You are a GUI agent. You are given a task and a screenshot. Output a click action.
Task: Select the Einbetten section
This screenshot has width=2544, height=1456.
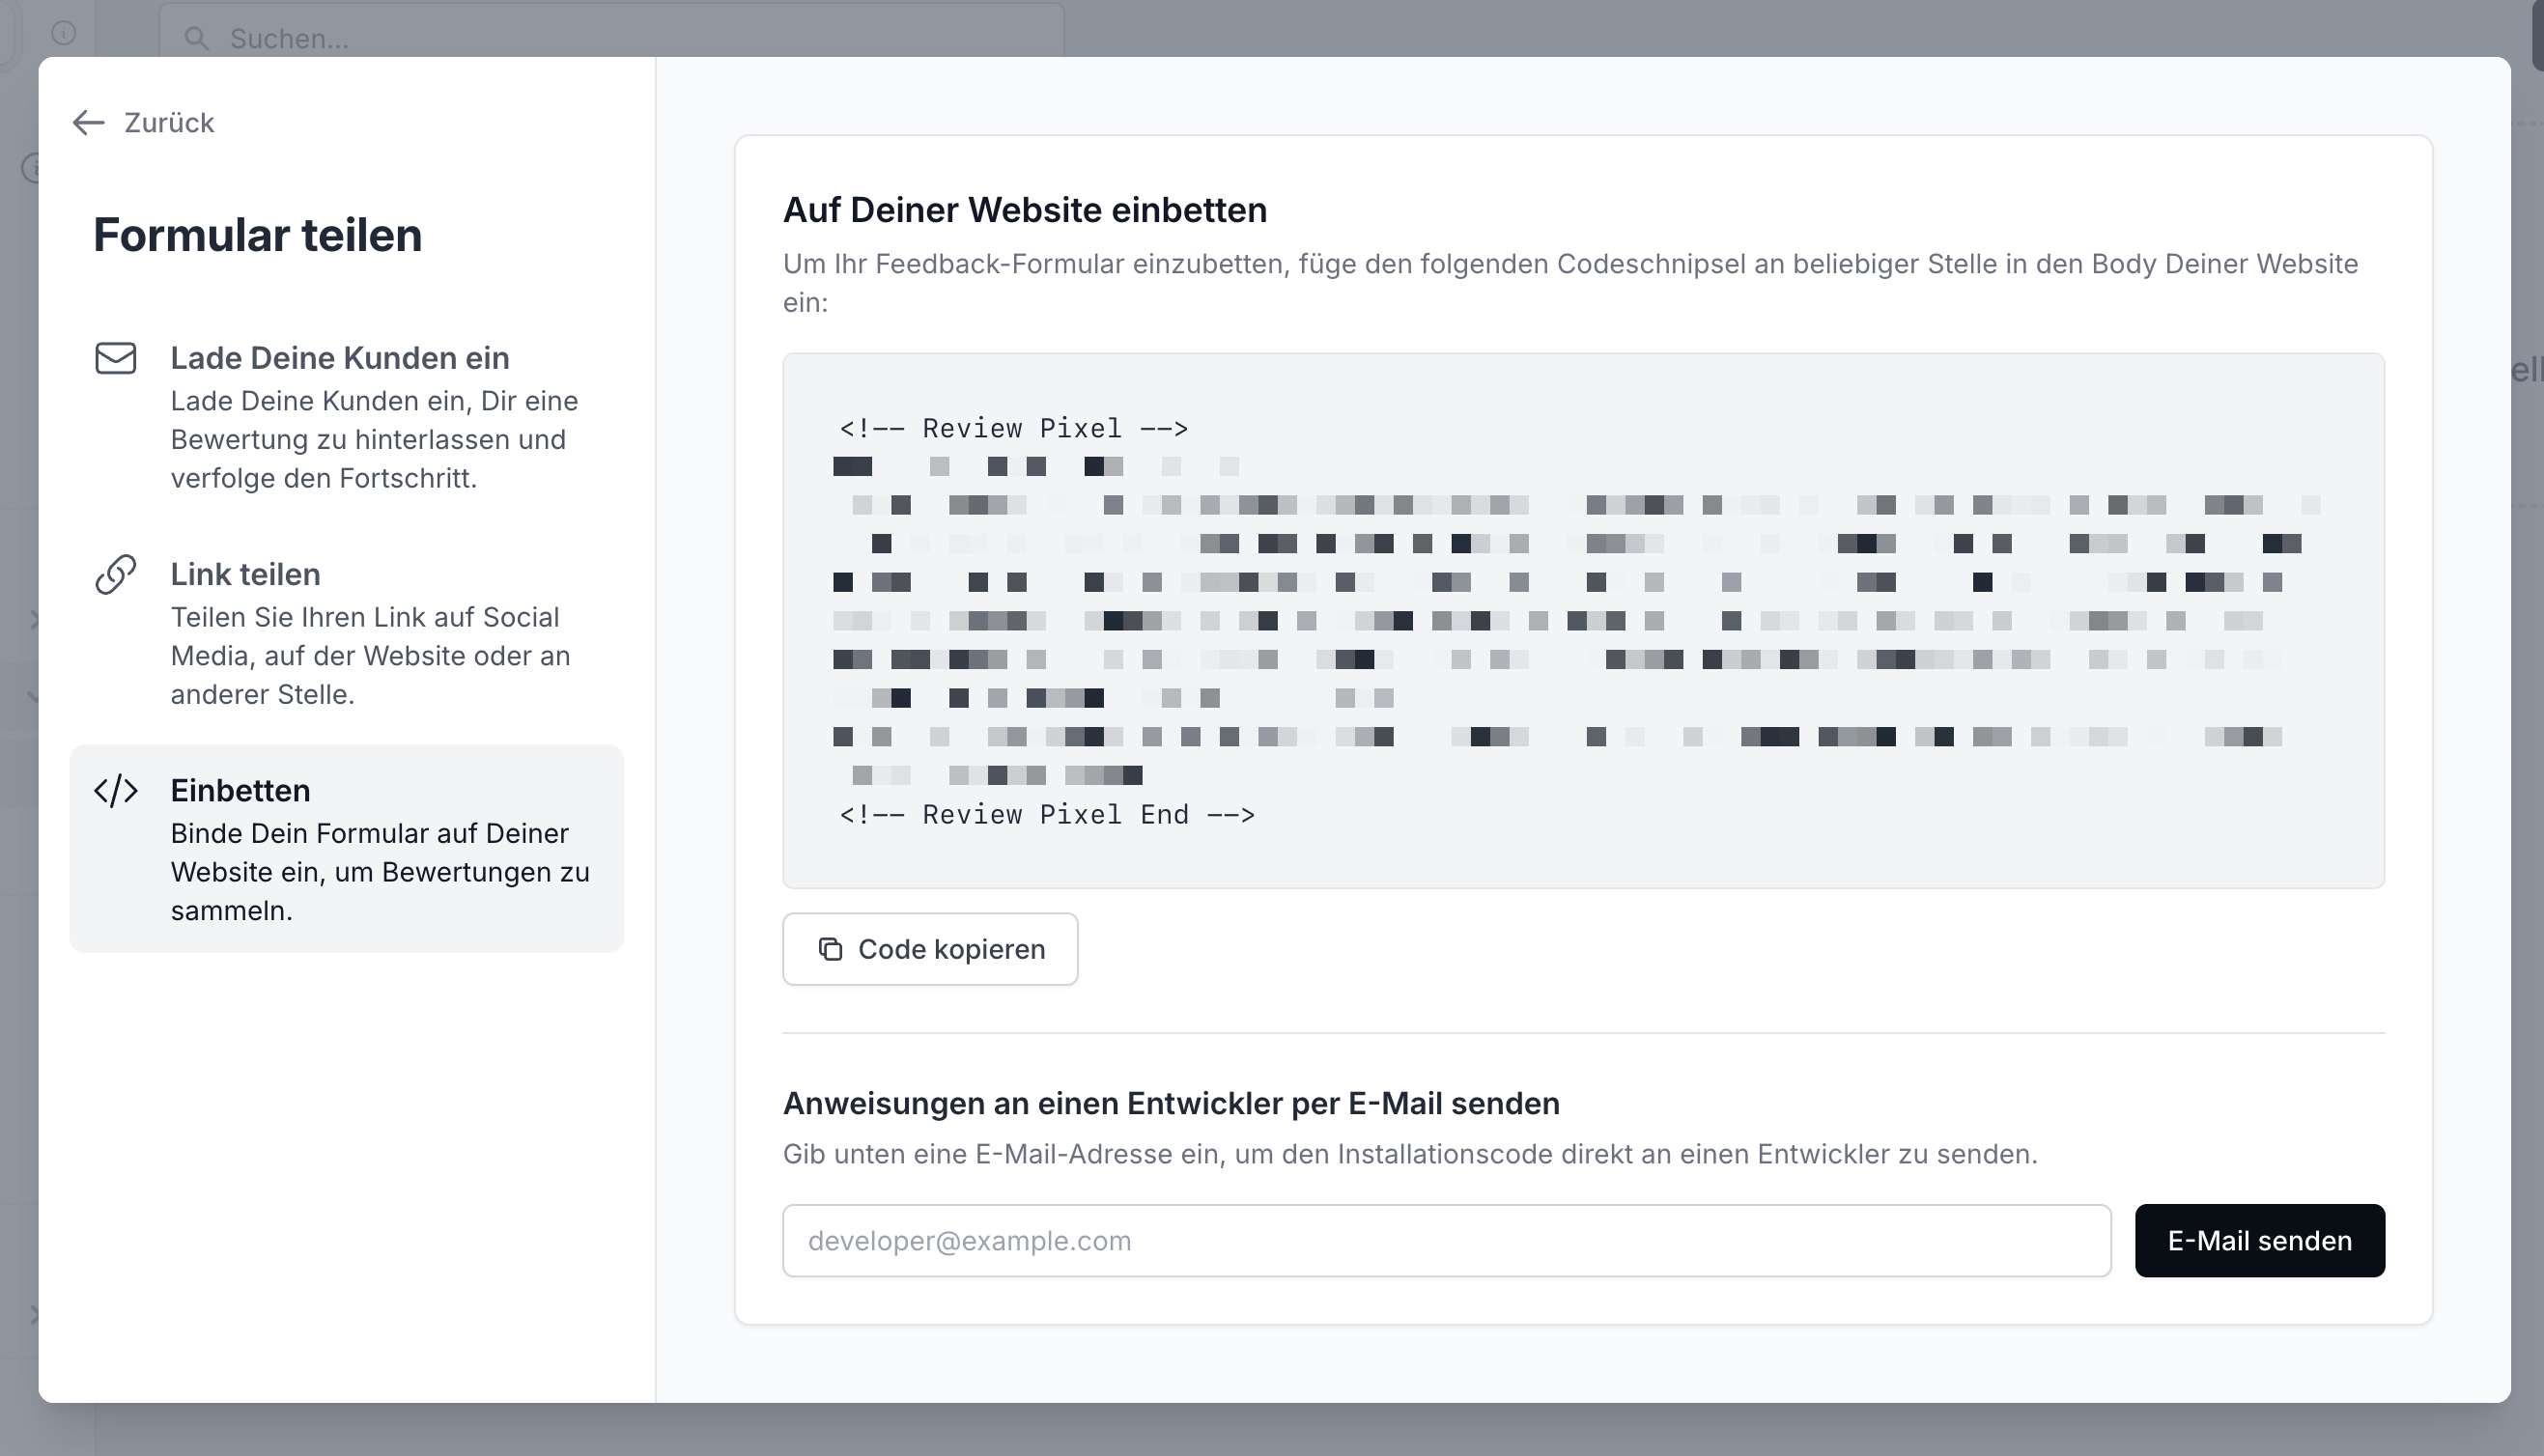pos(346,848)
